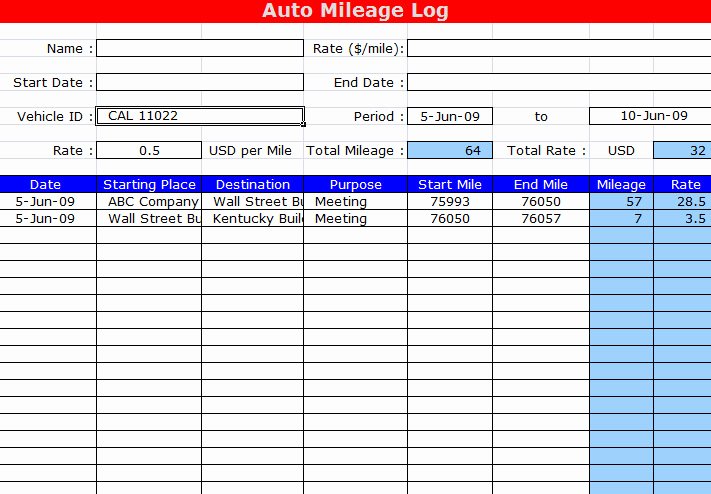
Task: Select the ABC Company starting place cell
Action: pos(149,201)
